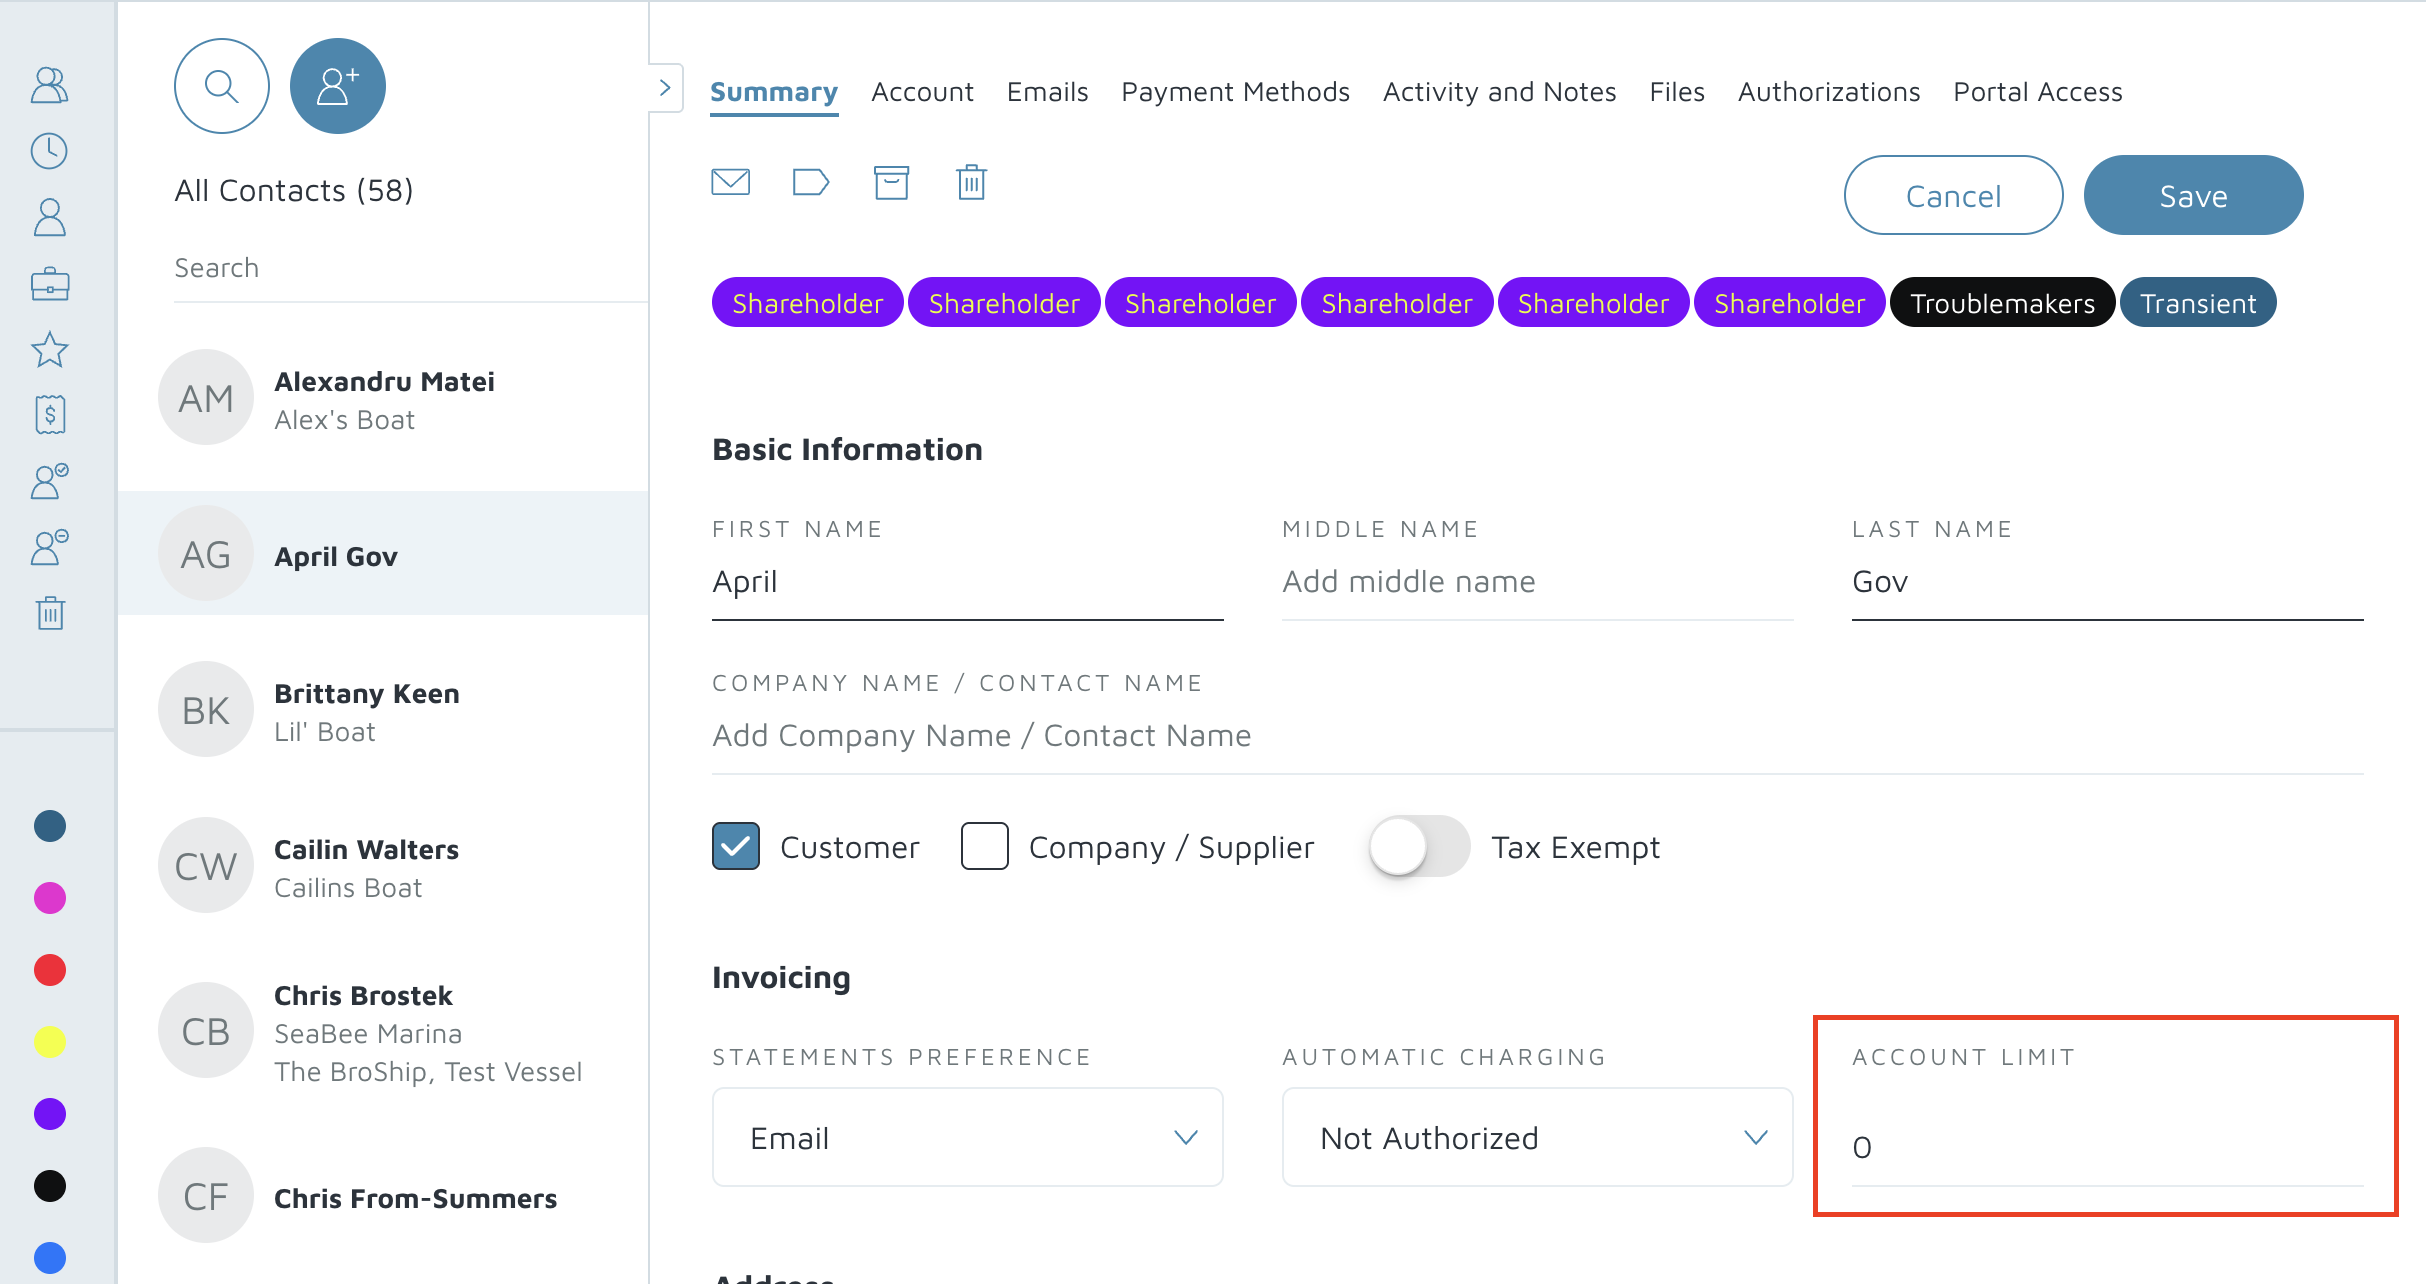Click the Cancel button
This screenshot has width=2426, height=1284.
click(1953, 195)
